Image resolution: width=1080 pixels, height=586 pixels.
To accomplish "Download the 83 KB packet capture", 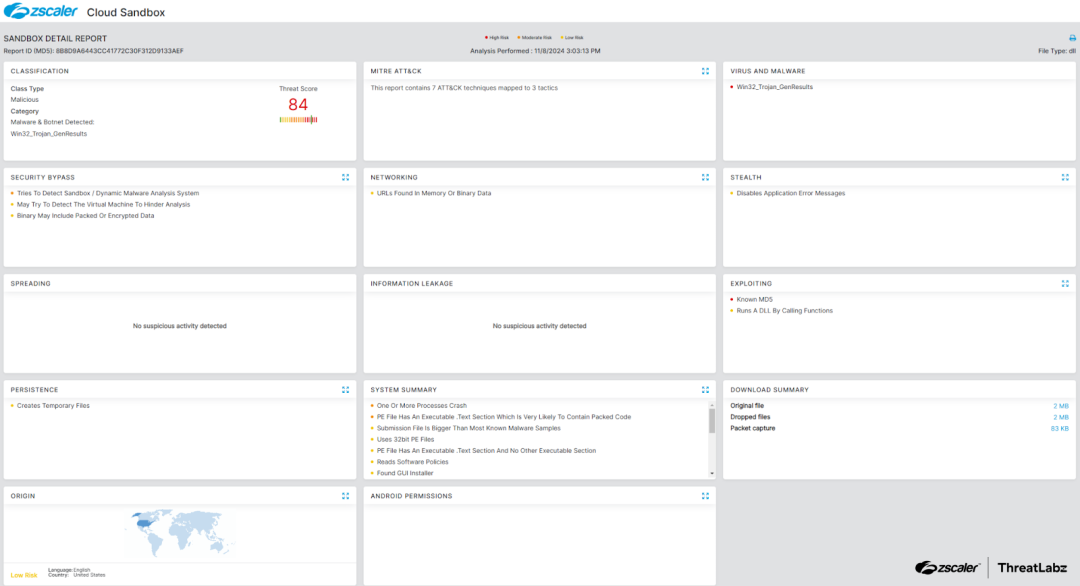I will click(x=1060, y=428).
